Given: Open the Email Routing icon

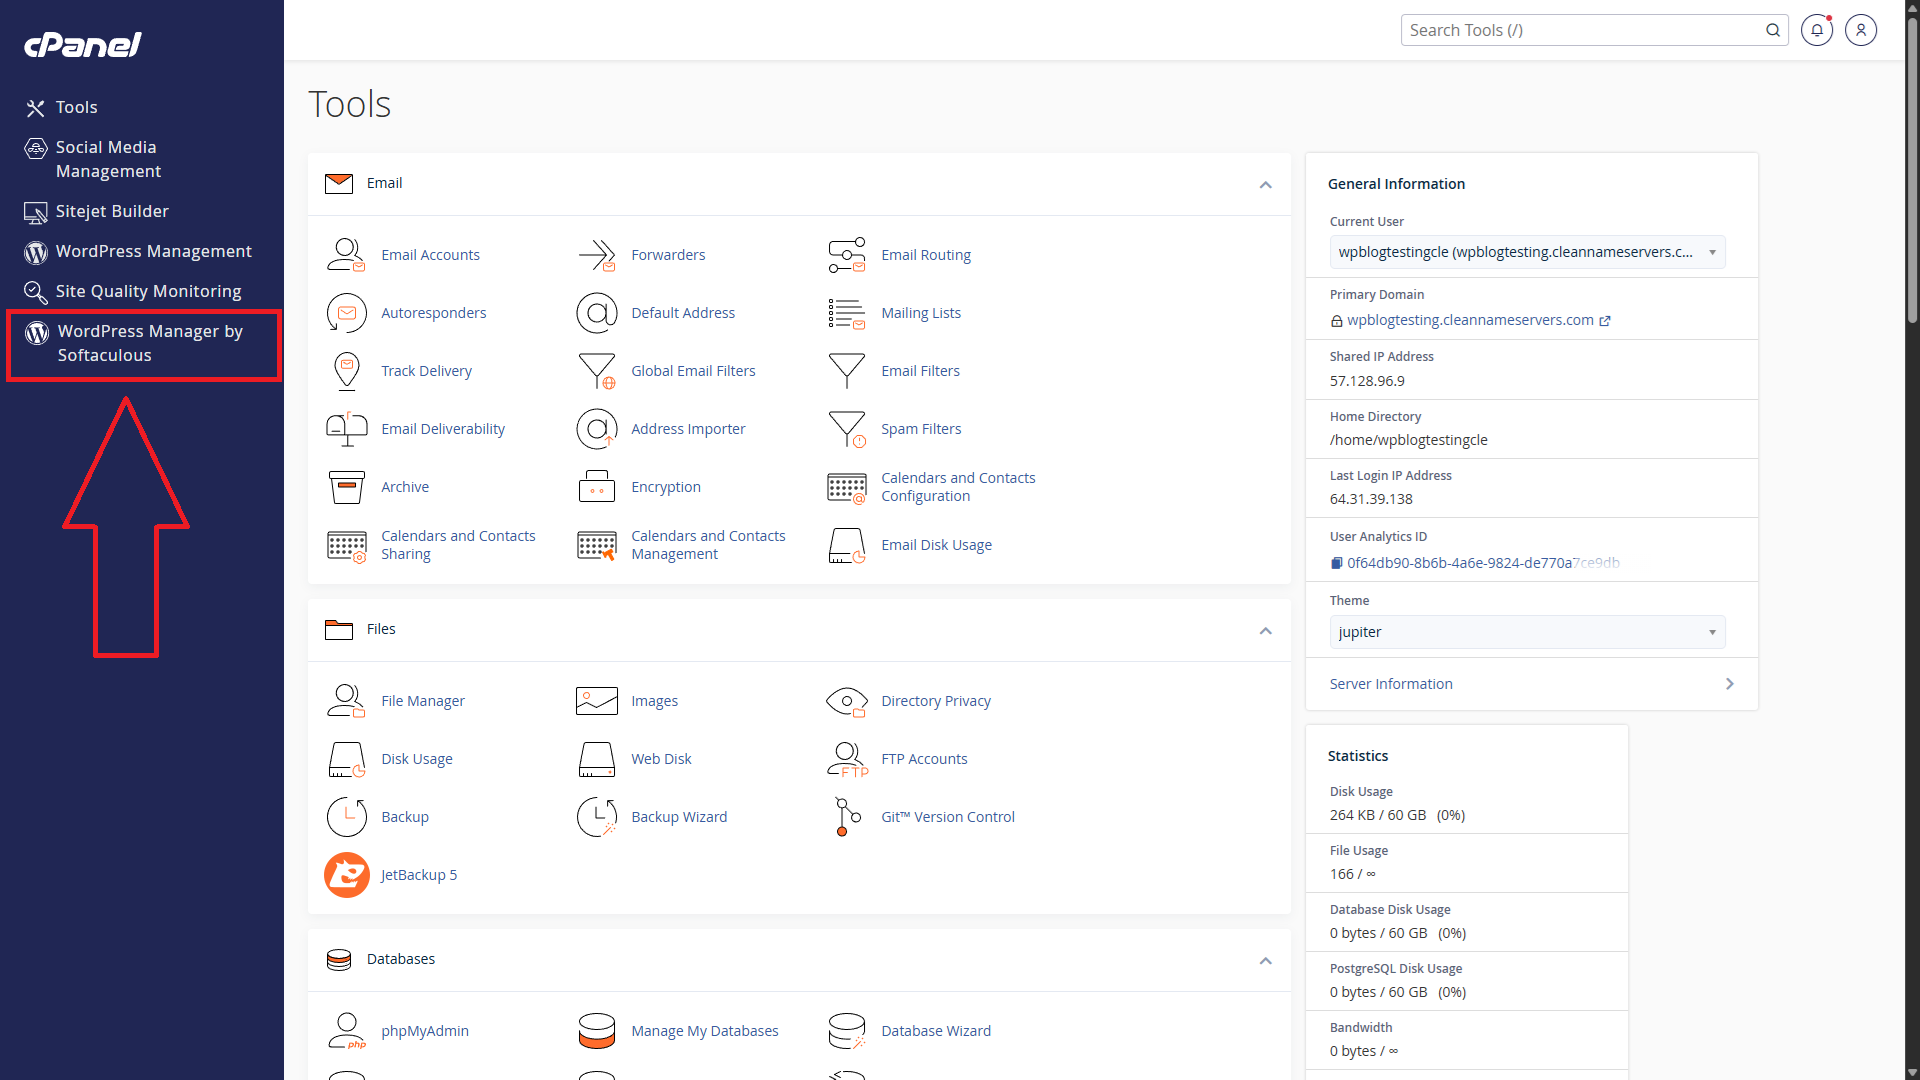Looking at the screenshot, I should click(x=846, y=255).
